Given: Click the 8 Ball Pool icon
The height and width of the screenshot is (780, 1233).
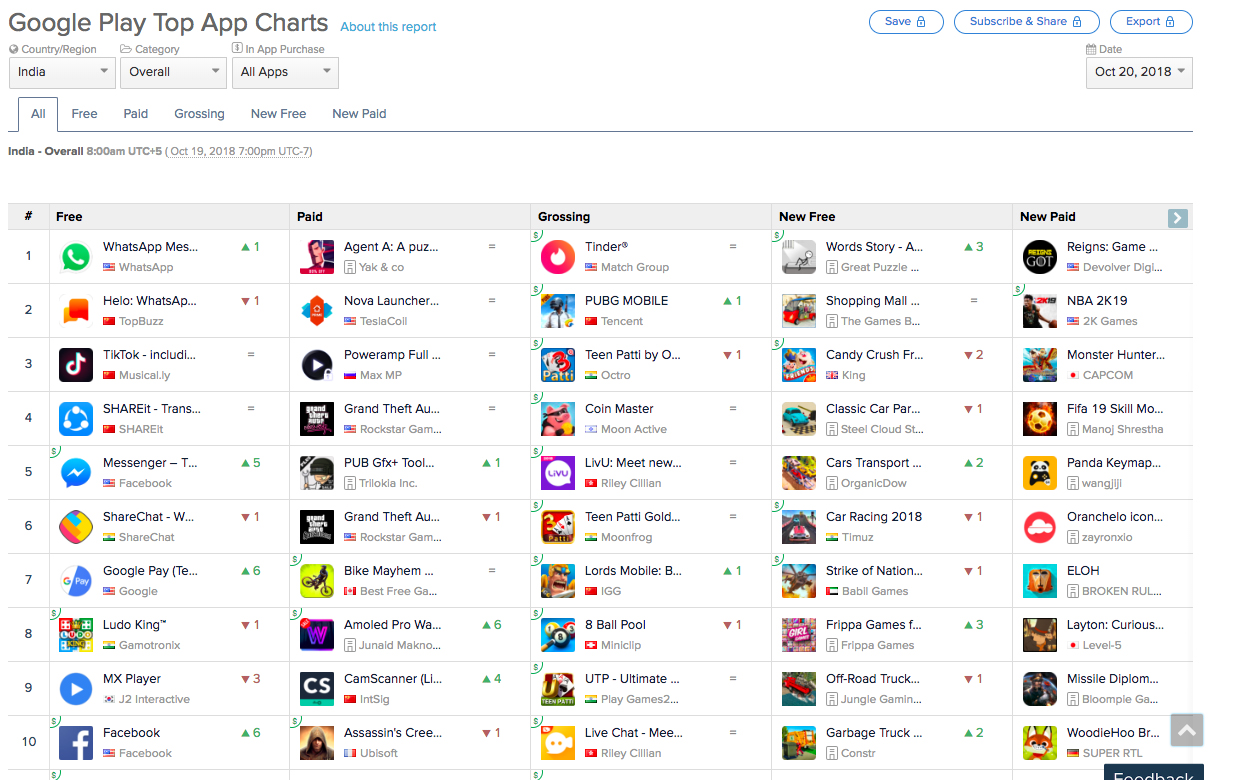Looking at the screenshot, I should coord(558,635).
